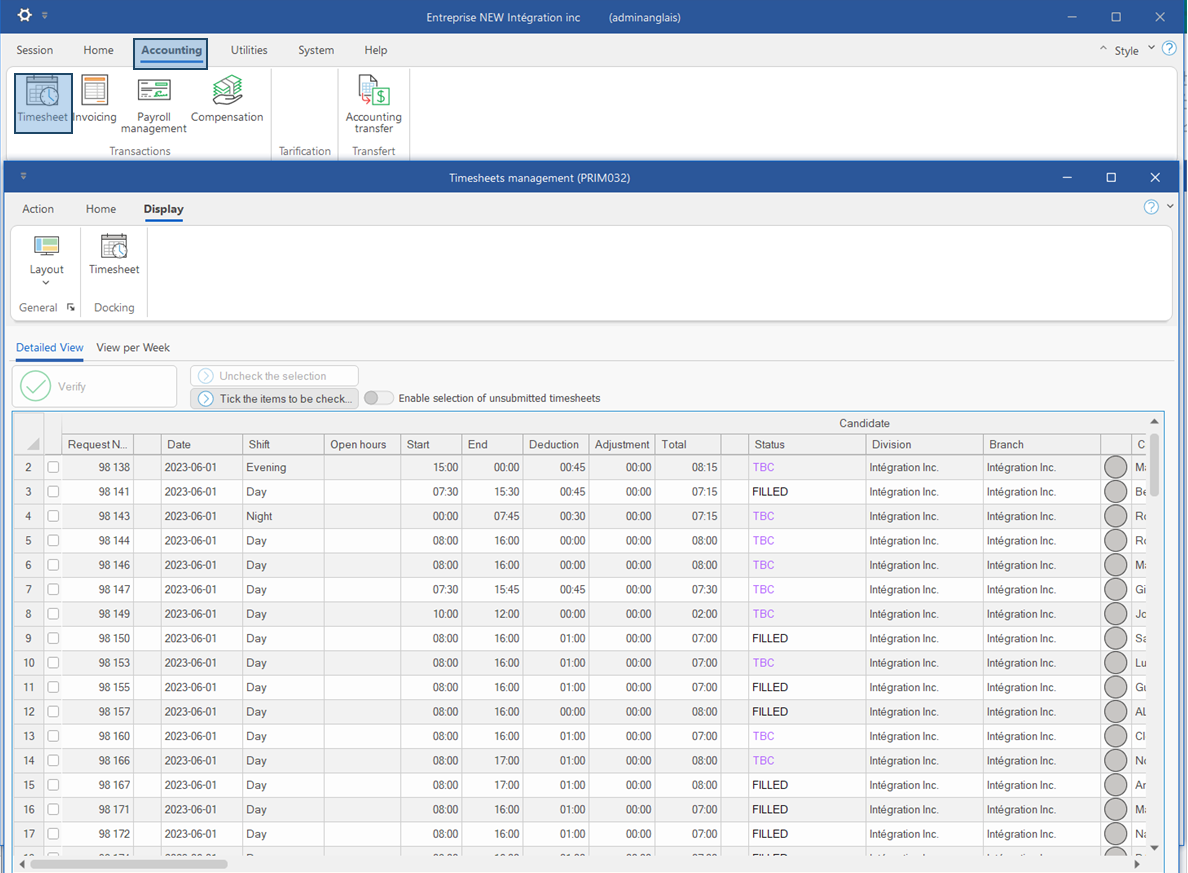Screen dimensions: 1188x873
Task: Switch to the Utilities ribbon tab
Action: pos(249,50)
